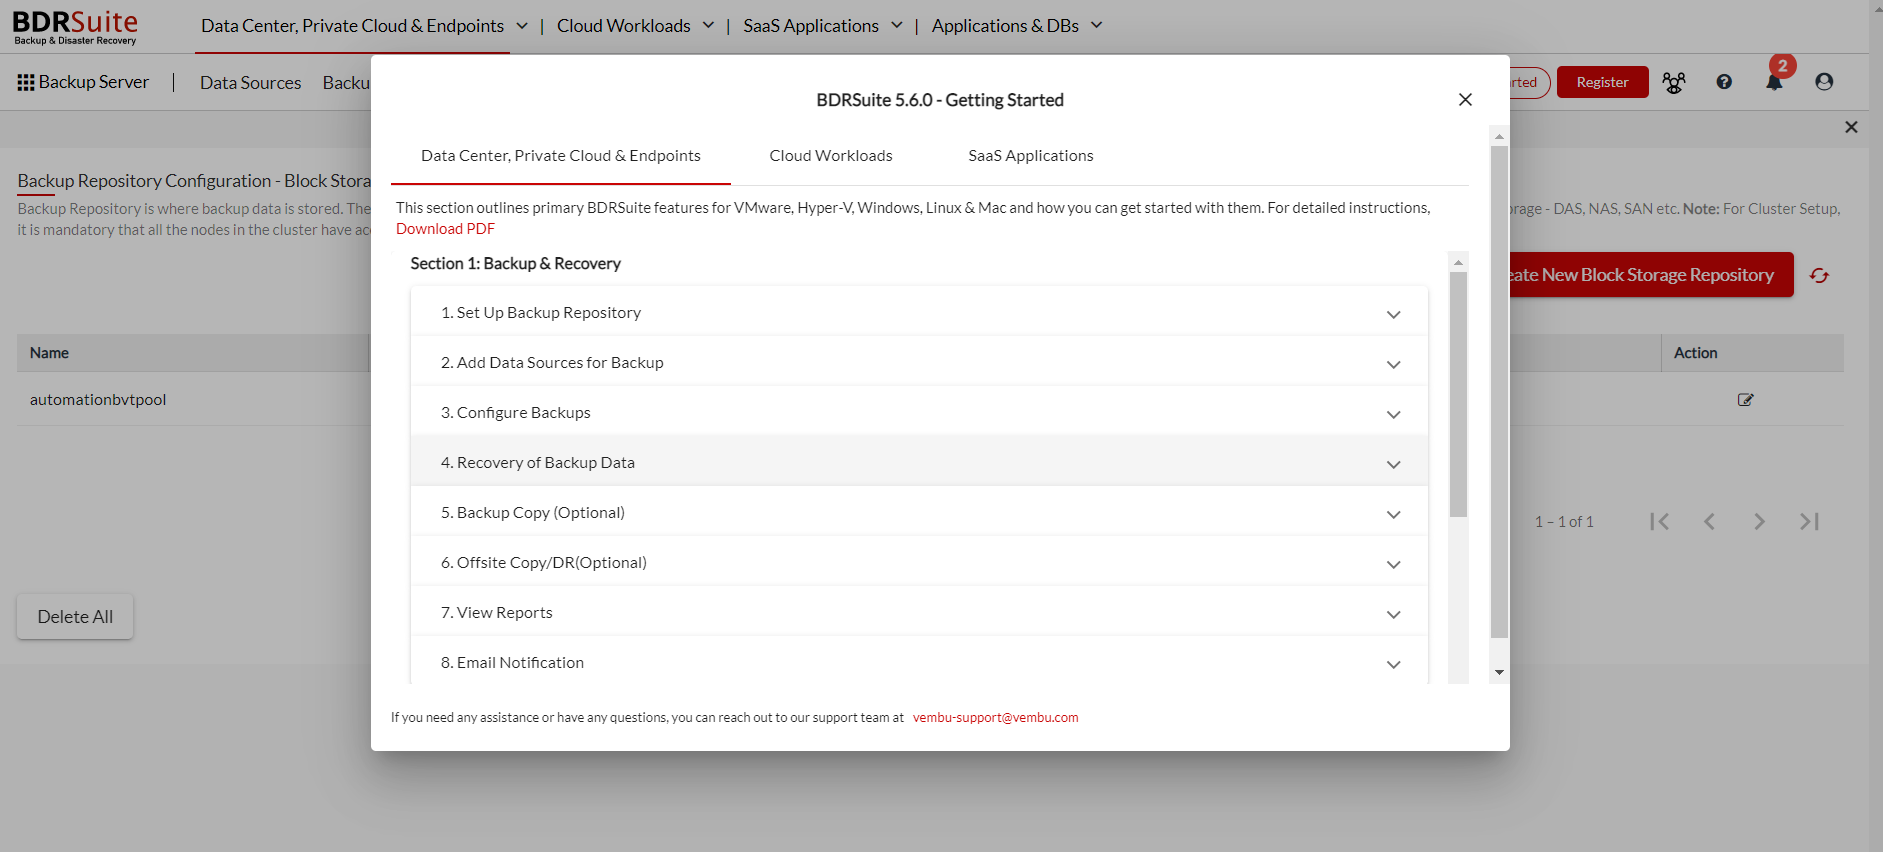Click dialog outer scrollbar down arrow
The image size is (1883, 852).
tap(1499, 673)
